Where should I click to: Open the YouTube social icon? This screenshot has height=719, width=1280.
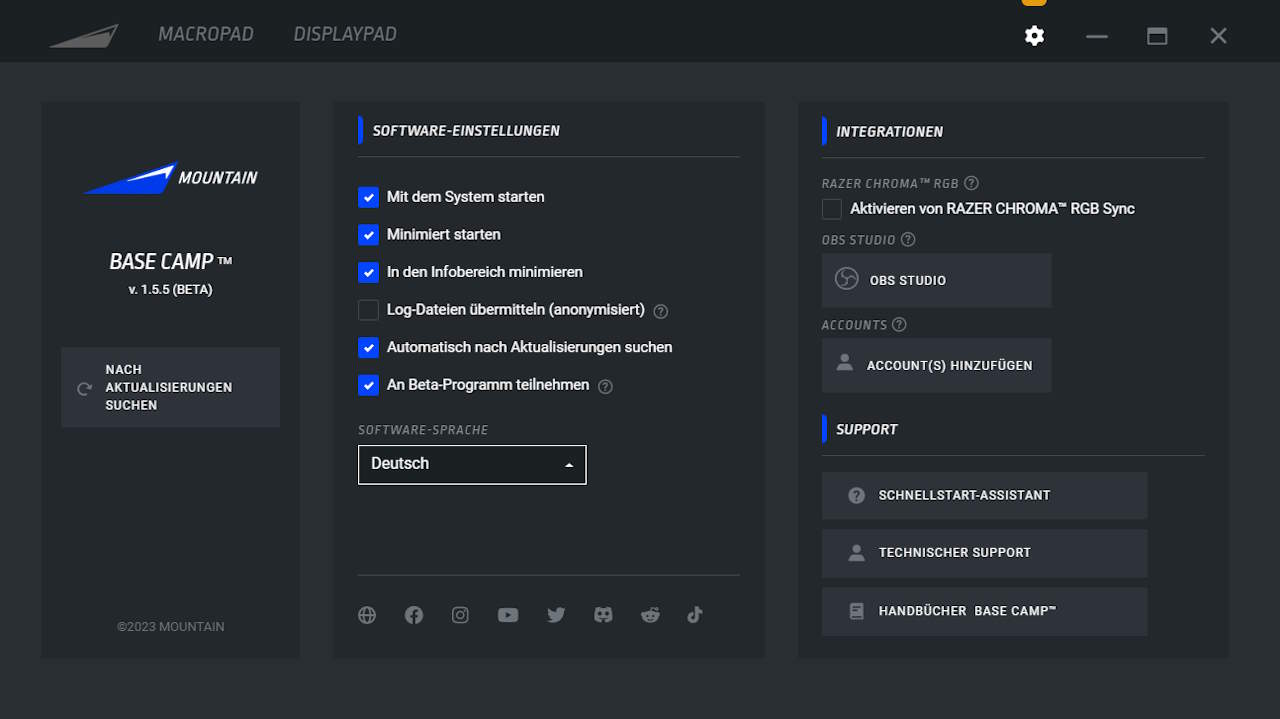coord(508,615)
